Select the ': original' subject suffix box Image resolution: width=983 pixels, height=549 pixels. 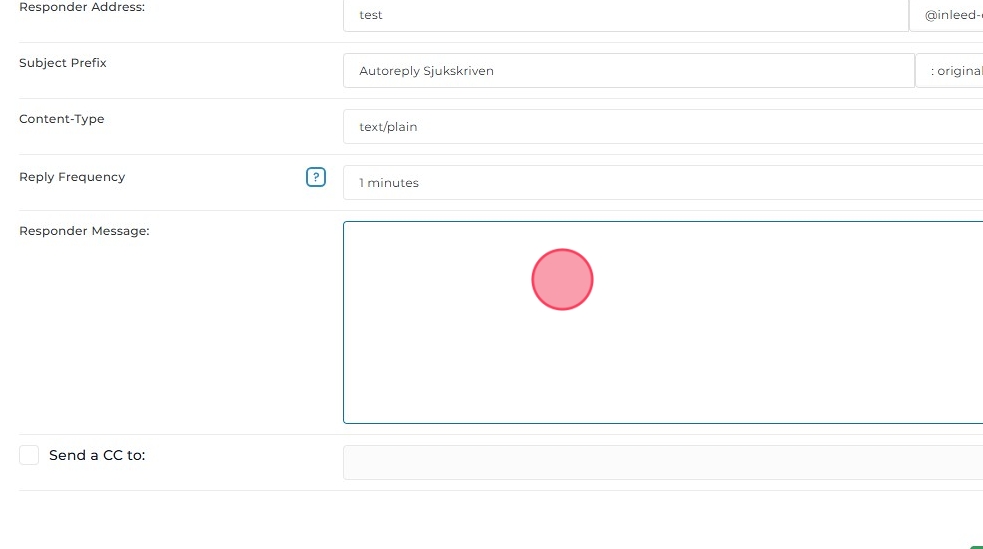pos(951,71)
